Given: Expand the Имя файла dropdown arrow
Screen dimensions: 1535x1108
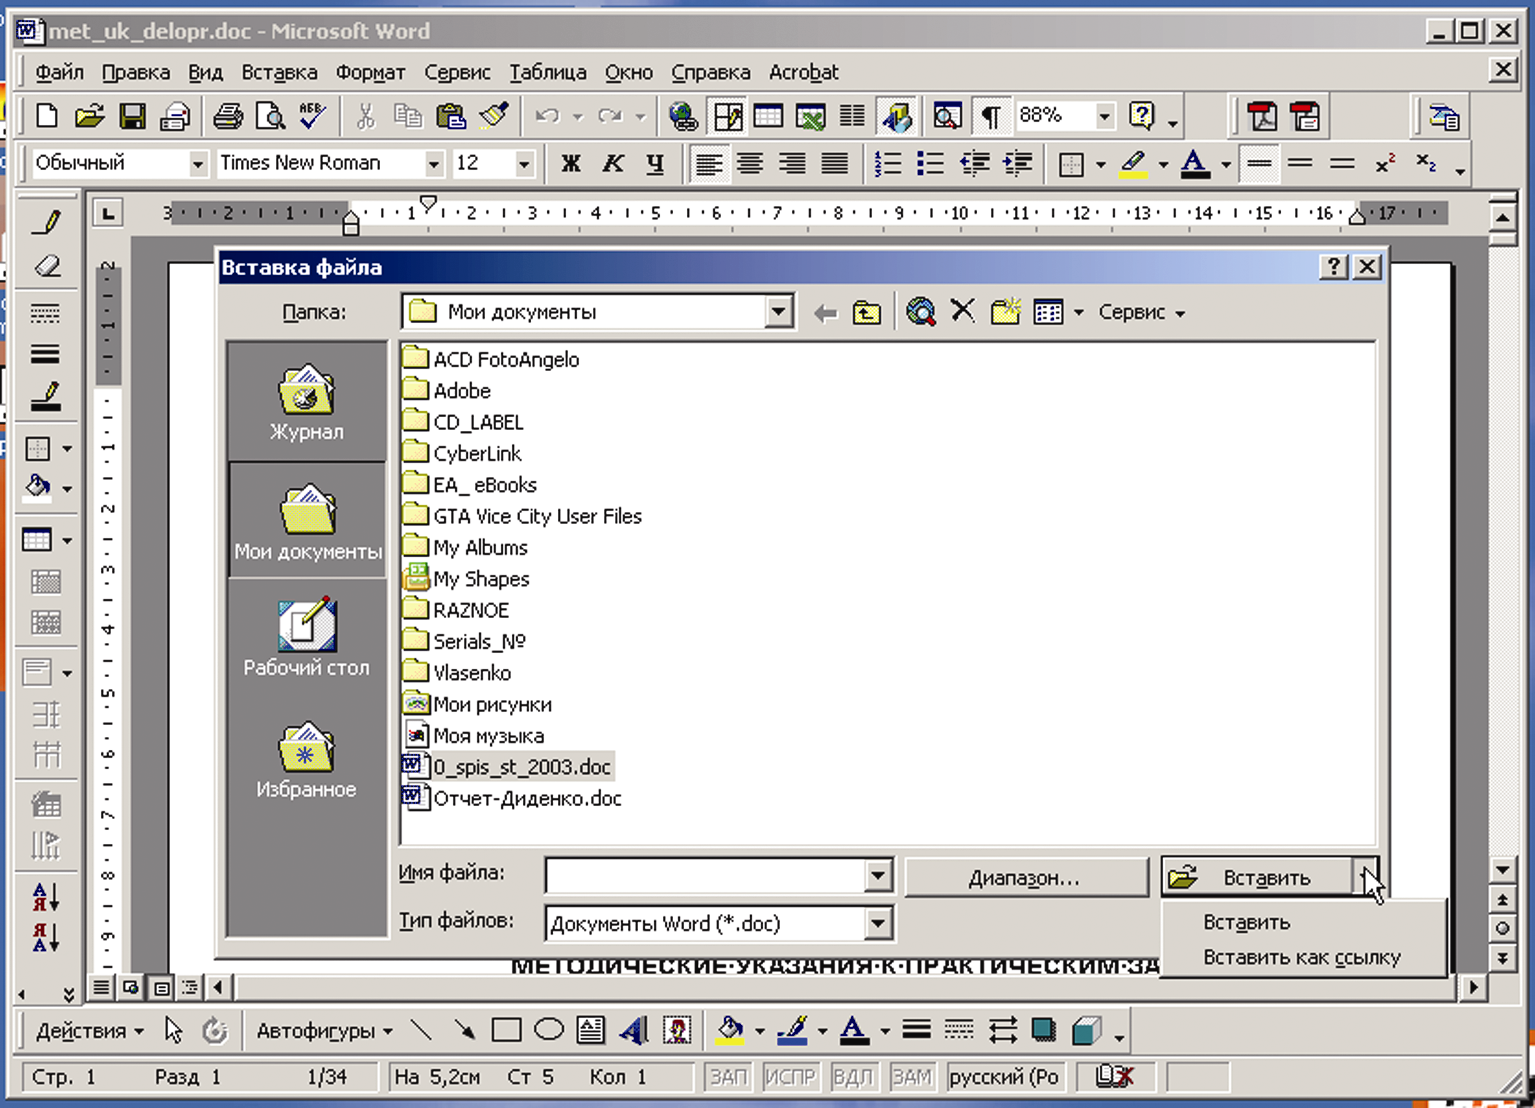Looking at the screenshot, I should (877, 877).
